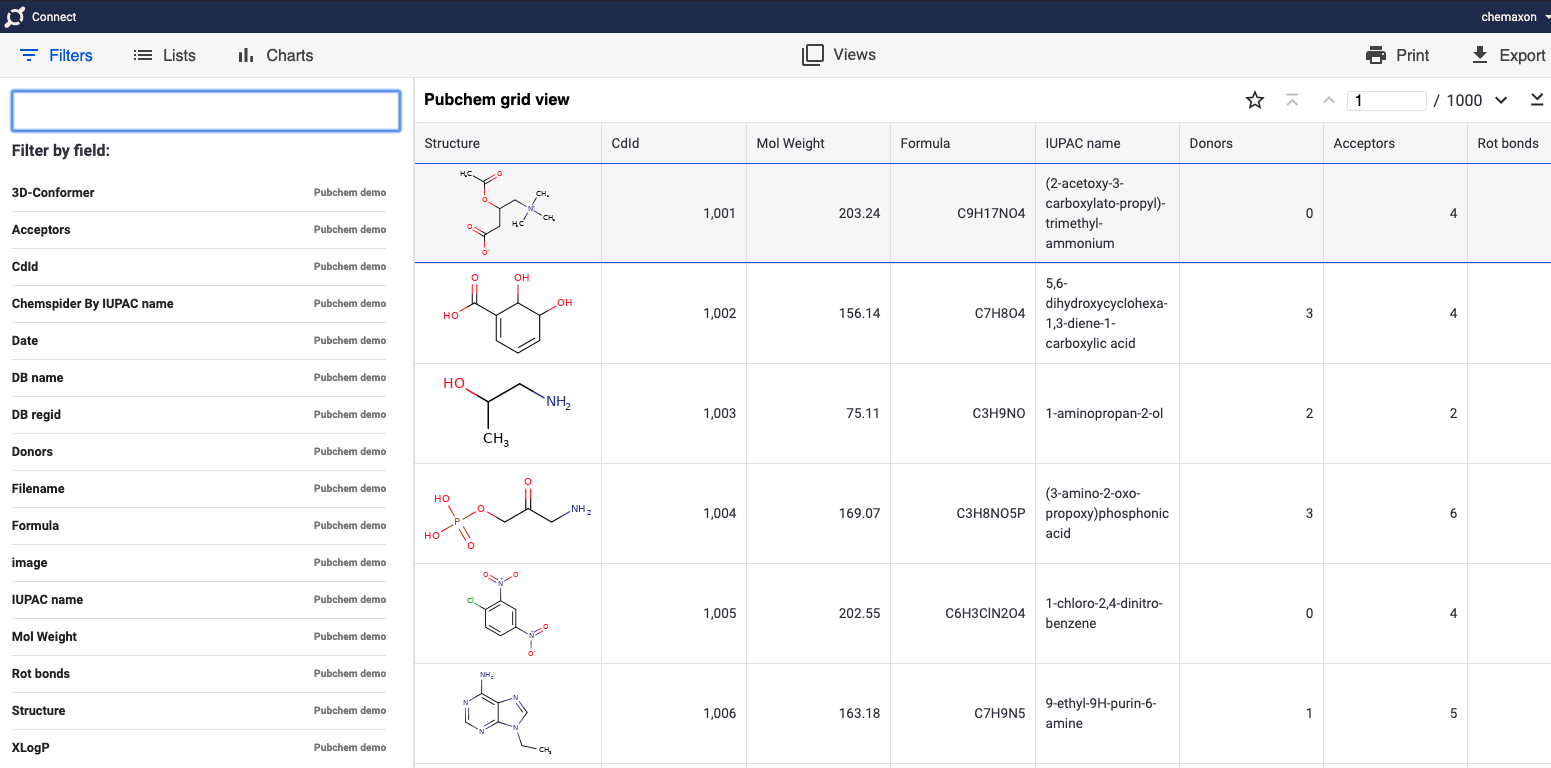The width and height of the screenshot is (1551, 768).
Task: Click 1-aminopropan-2-ol structure image
Action: (x=508, y=411)
